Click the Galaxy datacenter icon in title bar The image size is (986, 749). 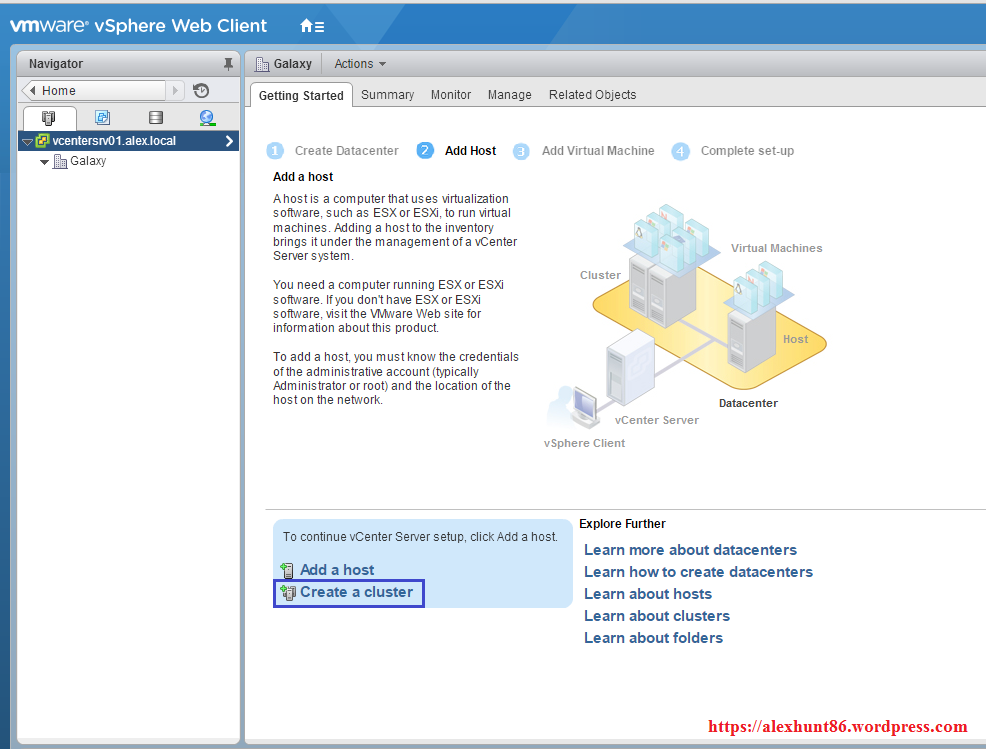tap(263, 64)
